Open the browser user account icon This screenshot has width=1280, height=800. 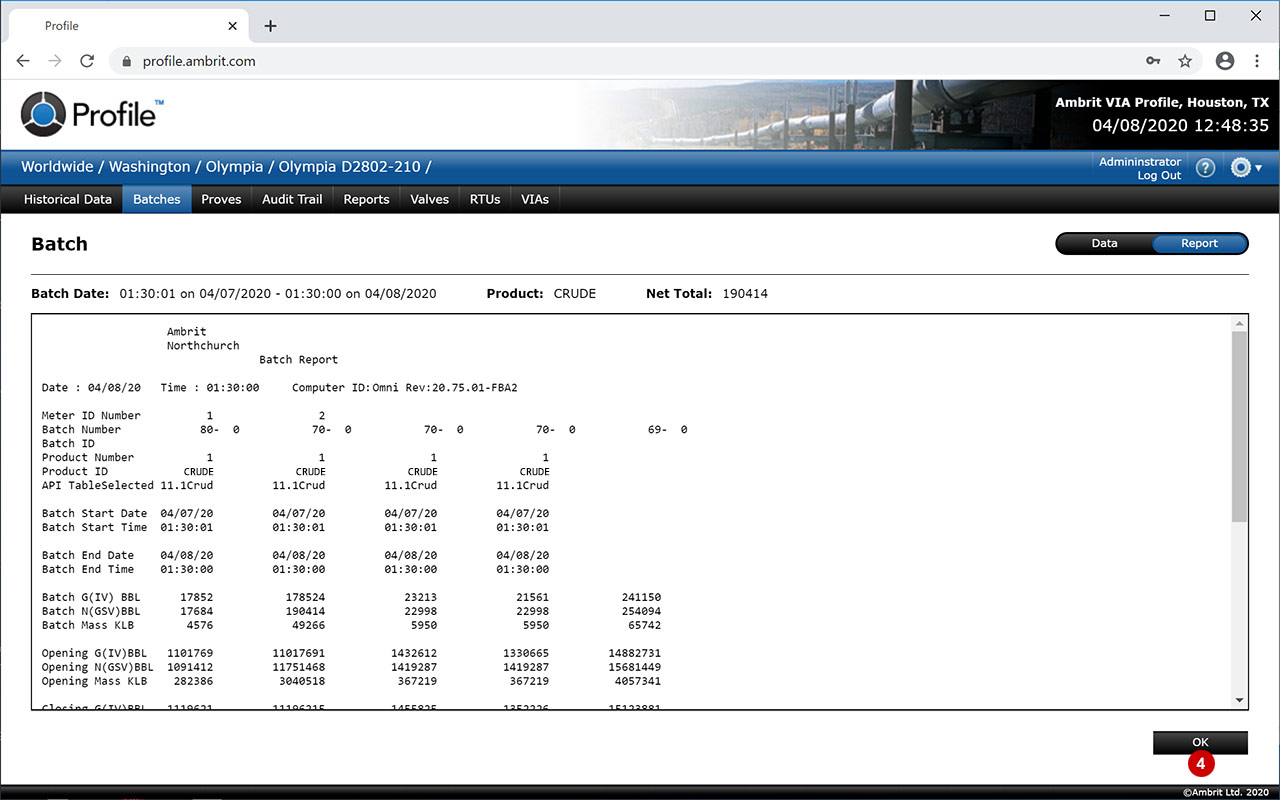pyautogui.click(x=1225, y=61)
